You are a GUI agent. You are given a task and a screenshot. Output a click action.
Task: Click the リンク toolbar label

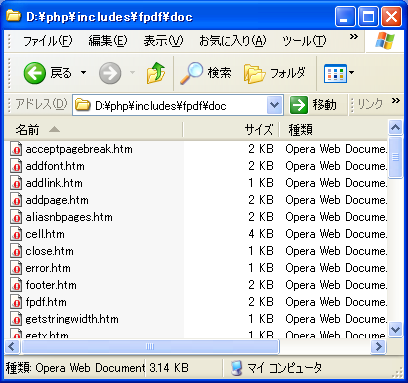coord(370,104)
